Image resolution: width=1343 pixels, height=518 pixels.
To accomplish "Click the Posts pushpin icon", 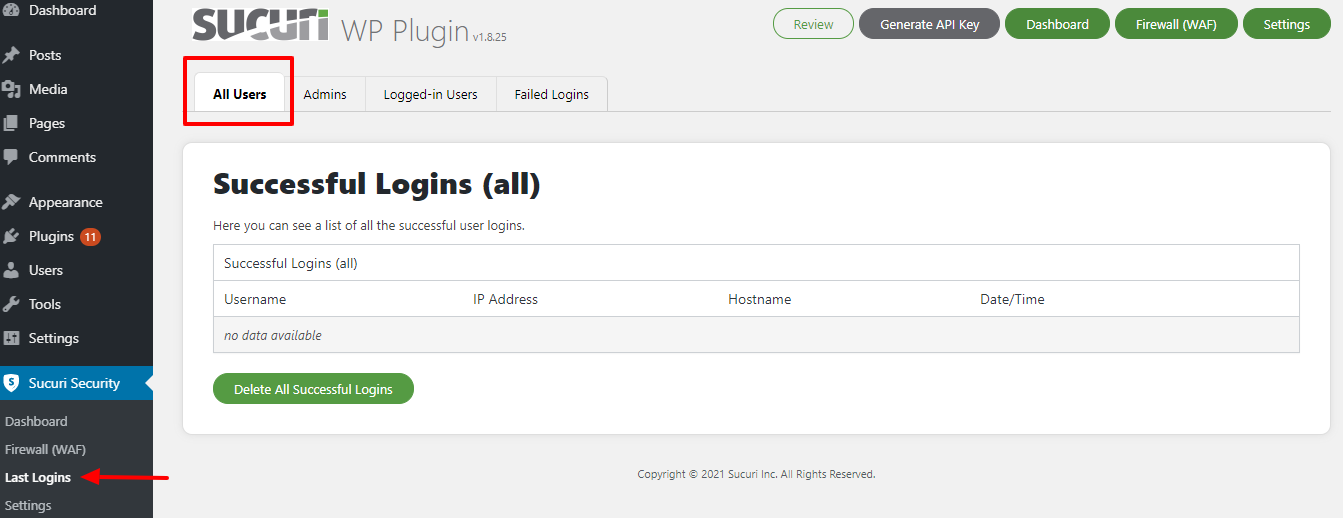I will tap(11, 55).
